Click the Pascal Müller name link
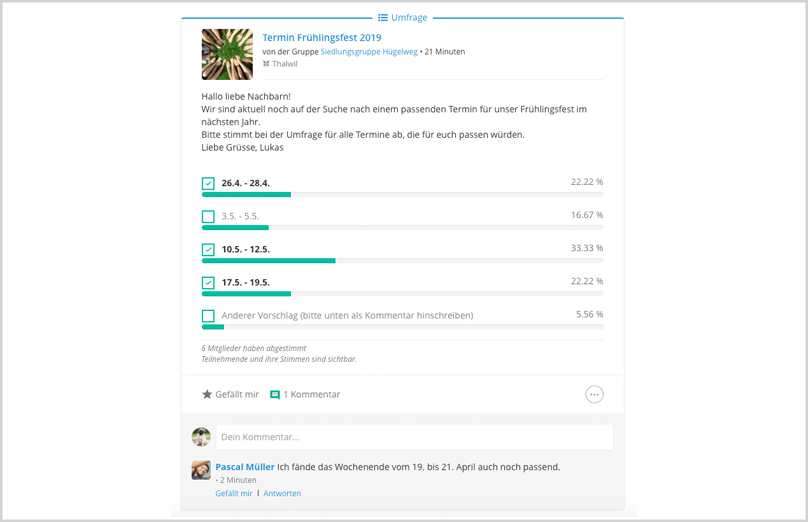Image resolution: width=808 pixels, height=522 pixels. point(245,467)
